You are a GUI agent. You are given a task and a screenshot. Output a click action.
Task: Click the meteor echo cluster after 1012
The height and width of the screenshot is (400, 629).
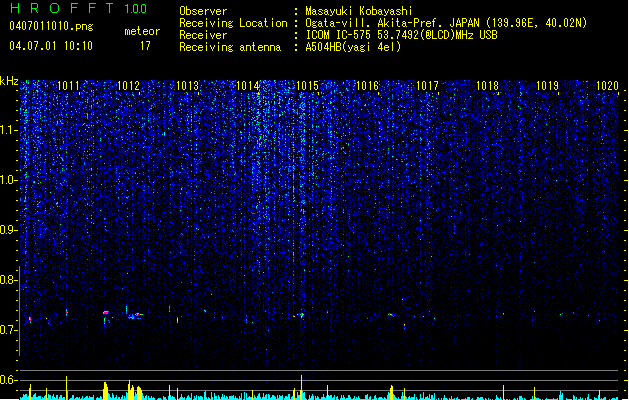pyautogui.click(x=134, y=316)
